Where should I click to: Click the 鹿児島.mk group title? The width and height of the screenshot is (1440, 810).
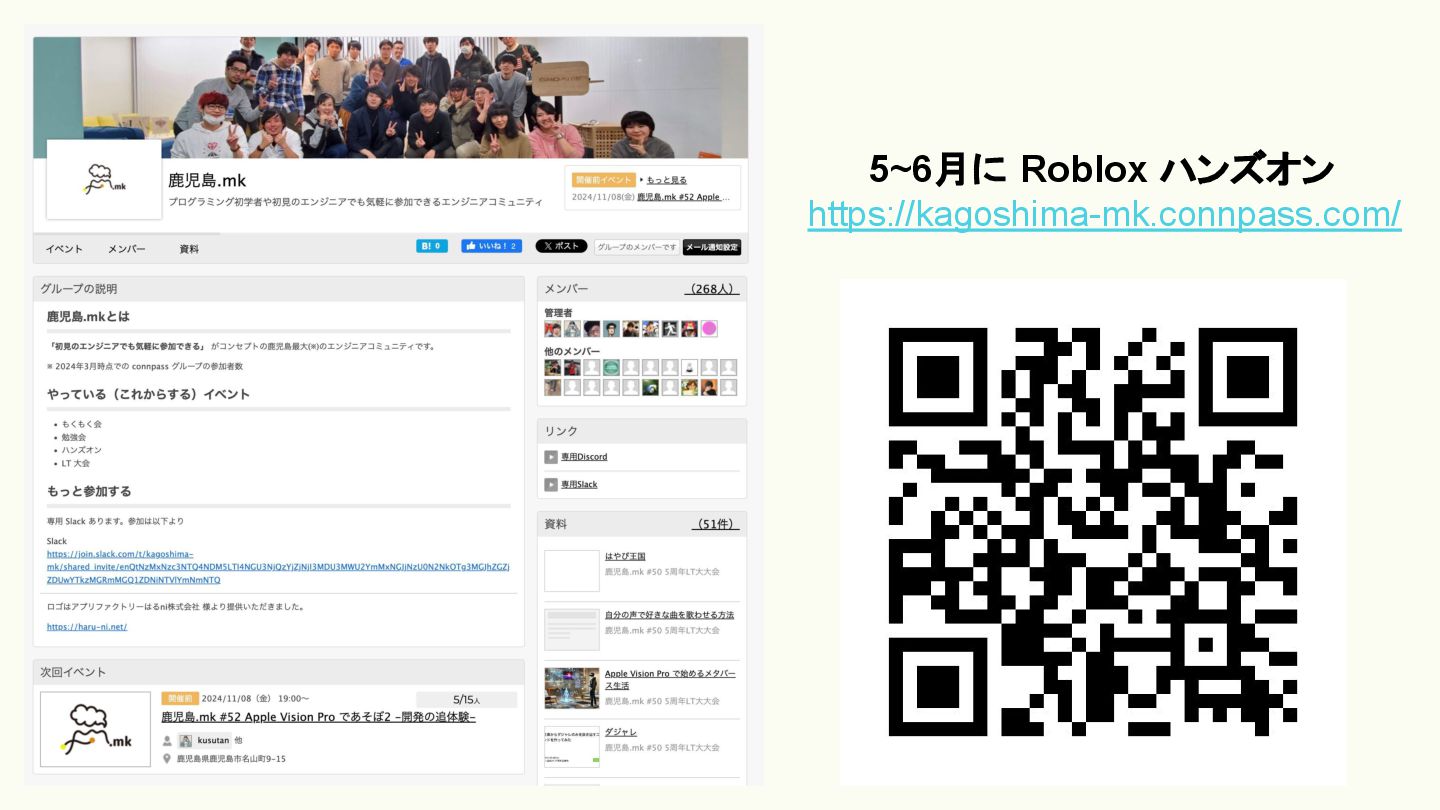207,181
